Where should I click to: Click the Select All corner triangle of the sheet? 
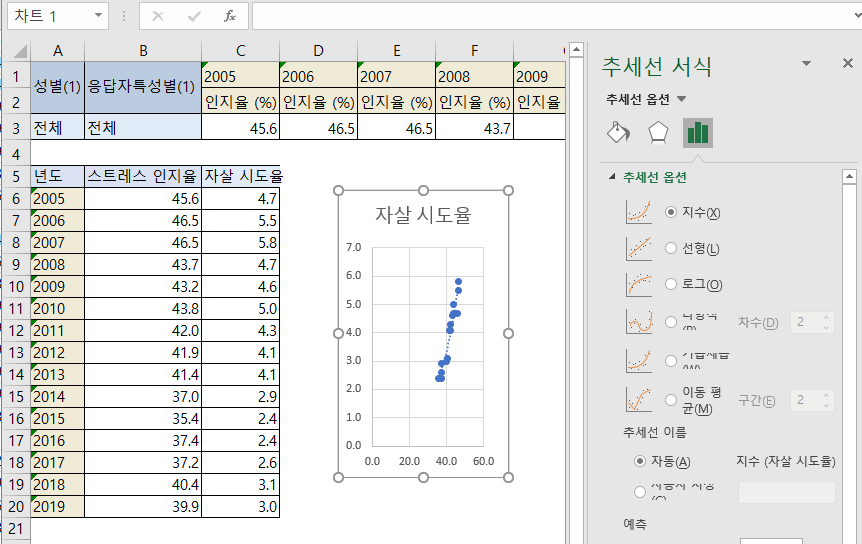click(x=20, y=52)
